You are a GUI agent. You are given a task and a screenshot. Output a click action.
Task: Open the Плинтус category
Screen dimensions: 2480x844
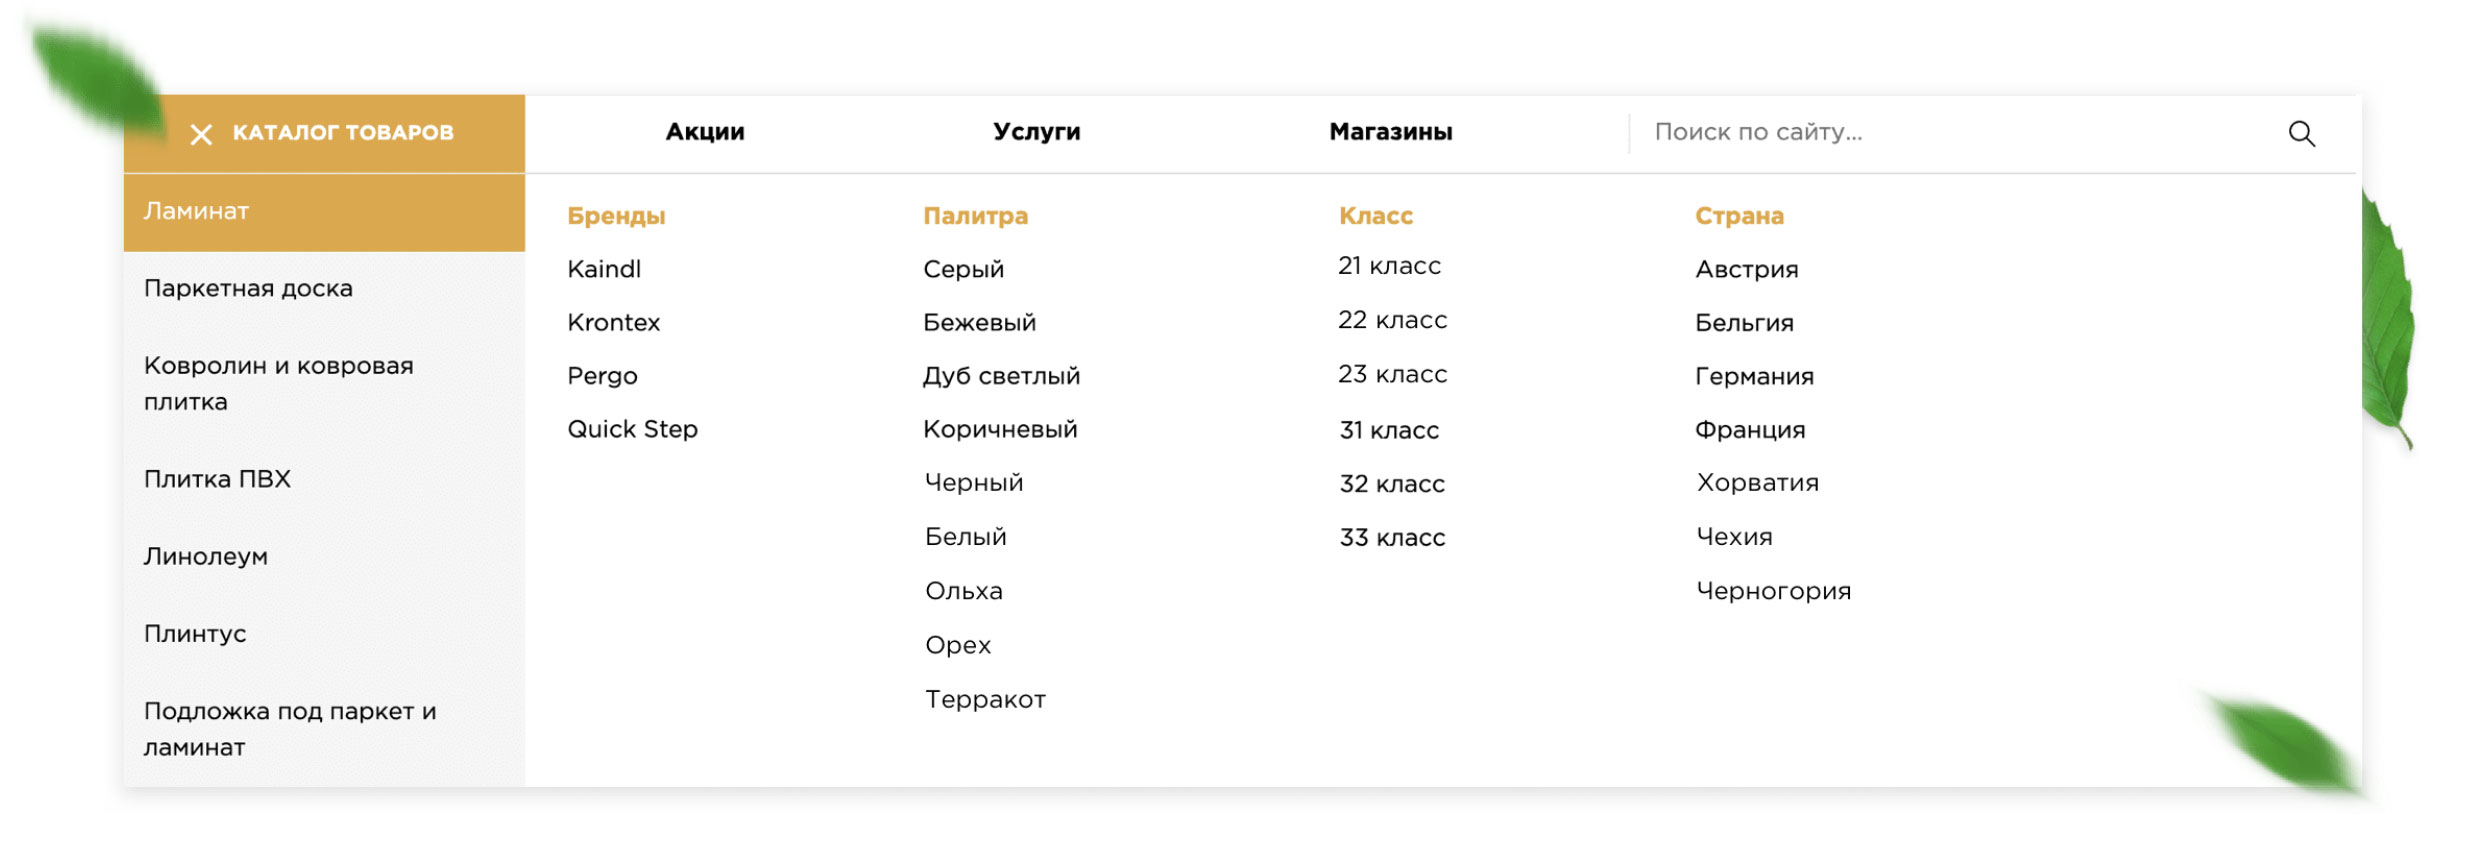(195, 633)
